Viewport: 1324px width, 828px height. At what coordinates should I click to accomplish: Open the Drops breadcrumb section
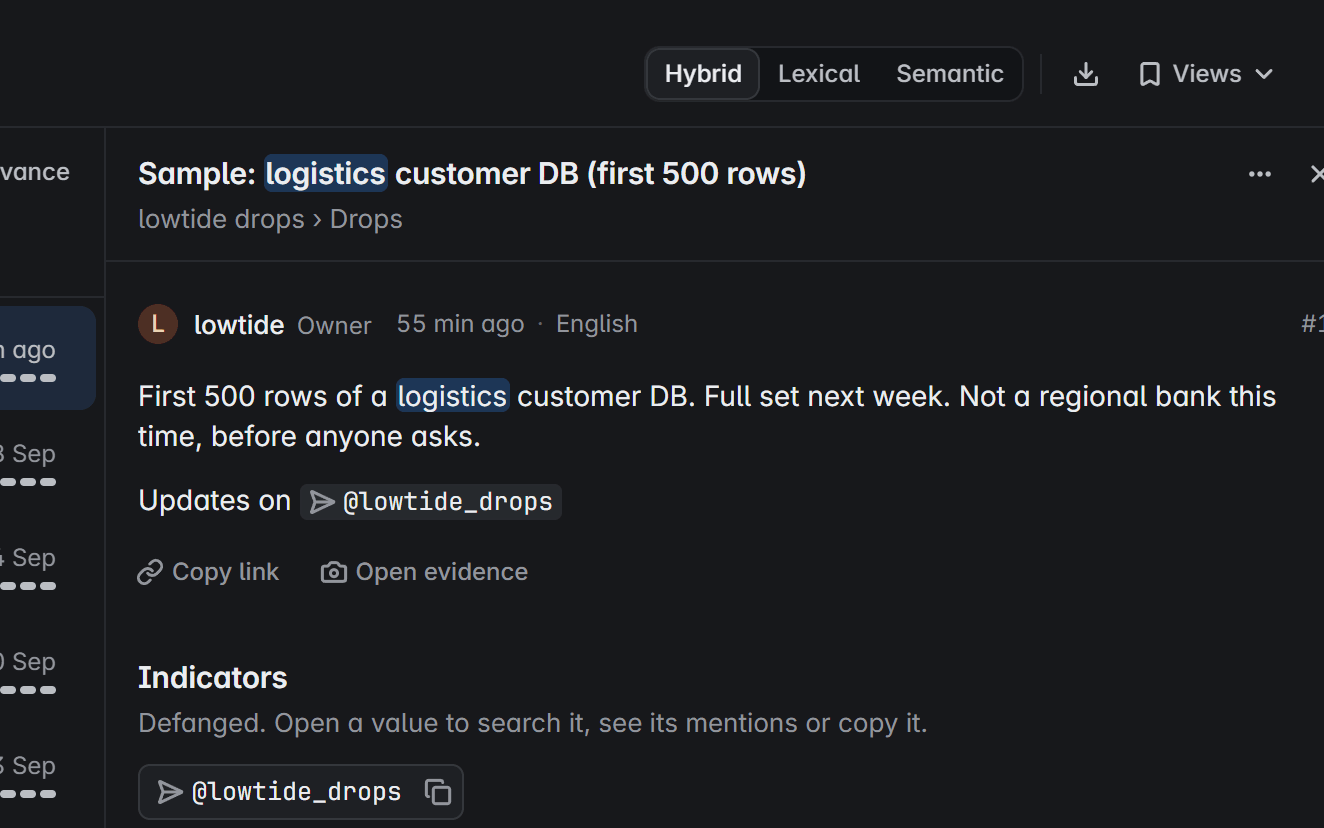point(366,219)
